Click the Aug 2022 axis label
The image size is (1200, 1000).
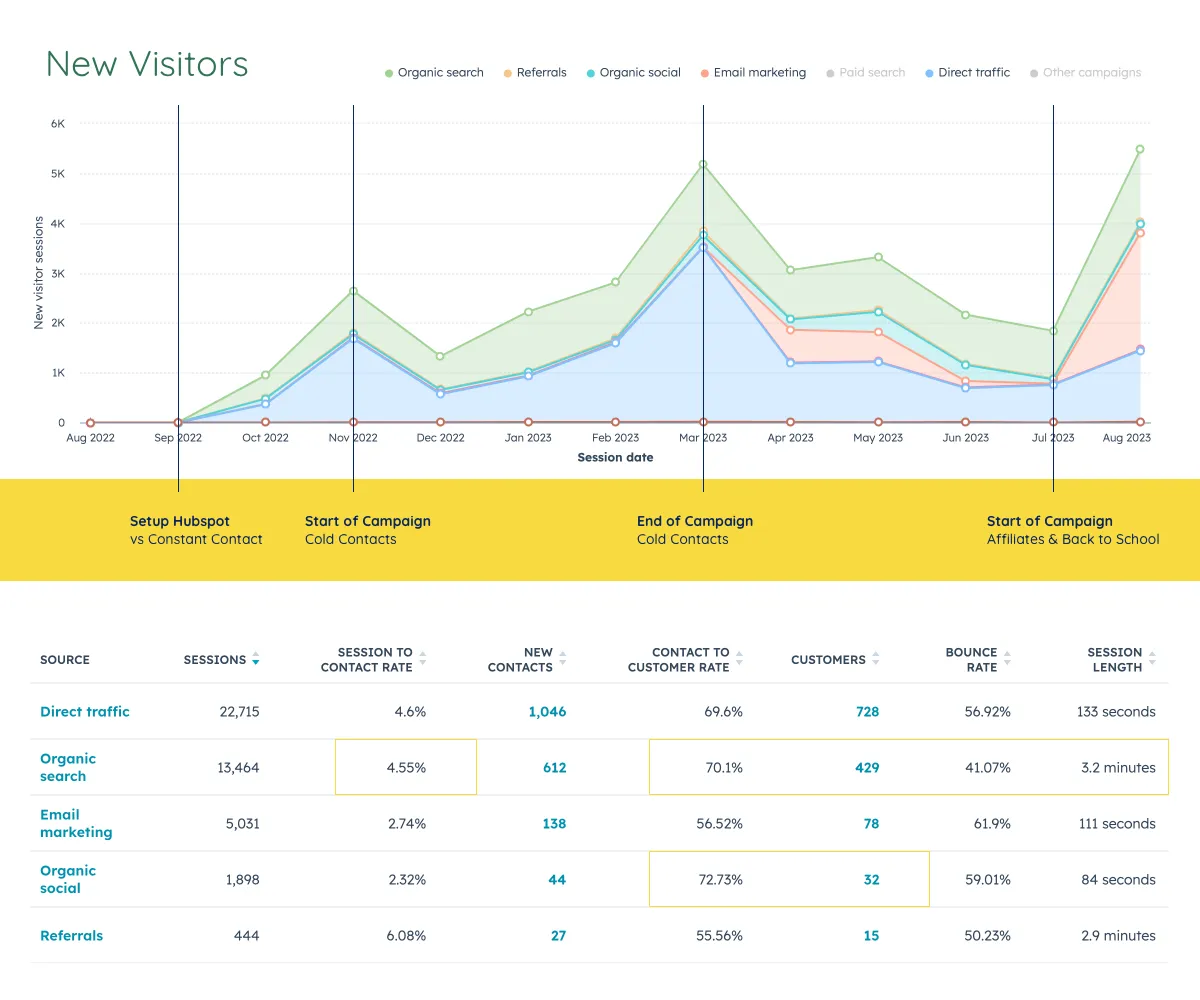tap(91, 438)
